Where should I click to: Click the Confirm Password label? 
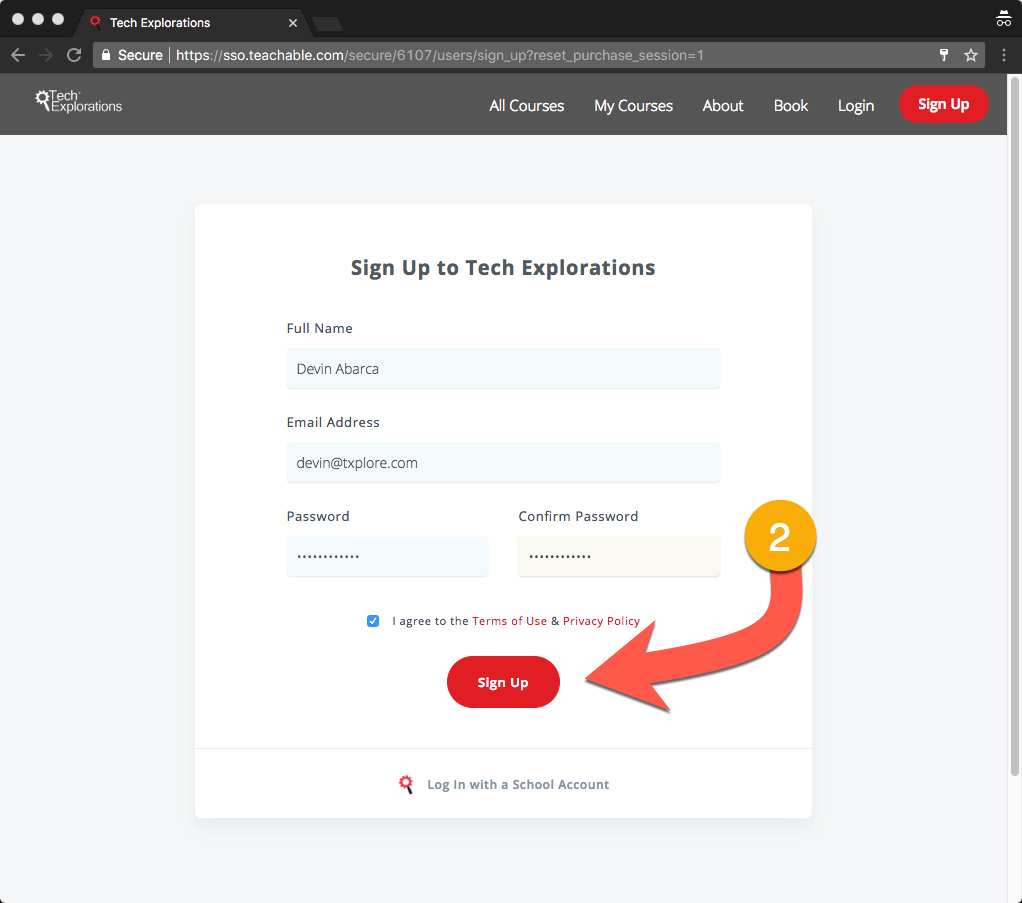tap(577, 516)
